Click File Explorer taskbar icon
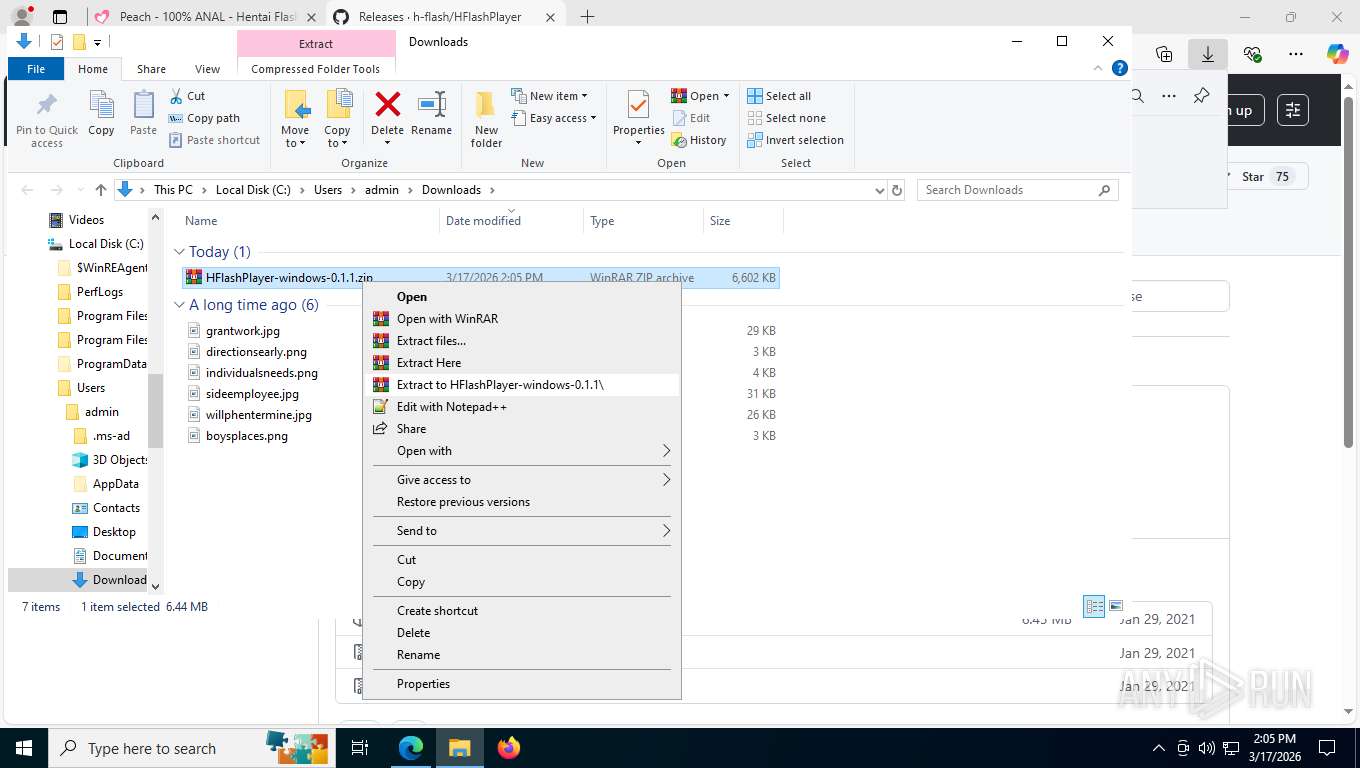 (x=459, y=748)
